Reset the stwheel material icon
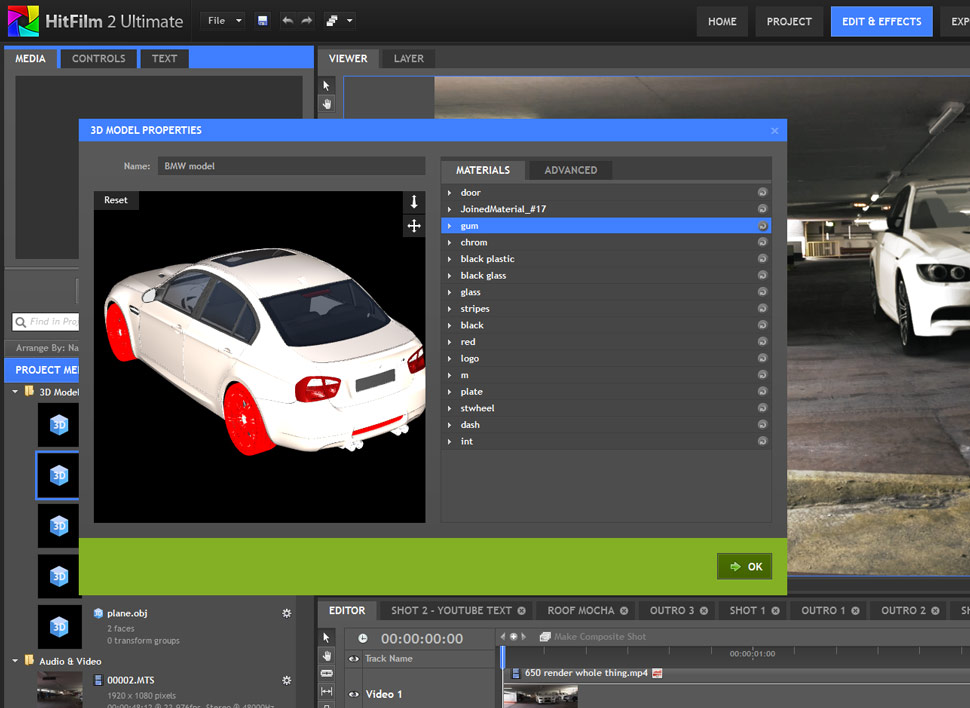The width and height of the screenshot is (970, 708). [x=762, y=408]
